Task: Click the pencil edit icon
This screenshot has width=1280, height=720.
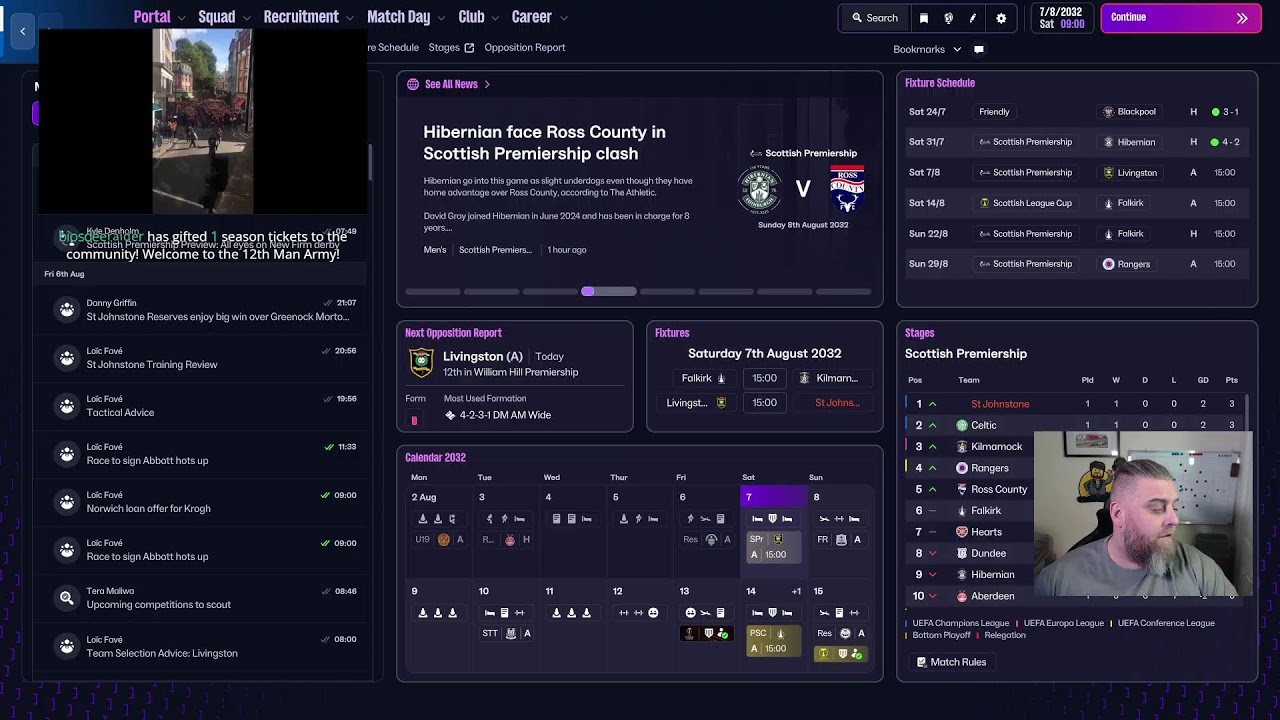Action: click(972, 18)
